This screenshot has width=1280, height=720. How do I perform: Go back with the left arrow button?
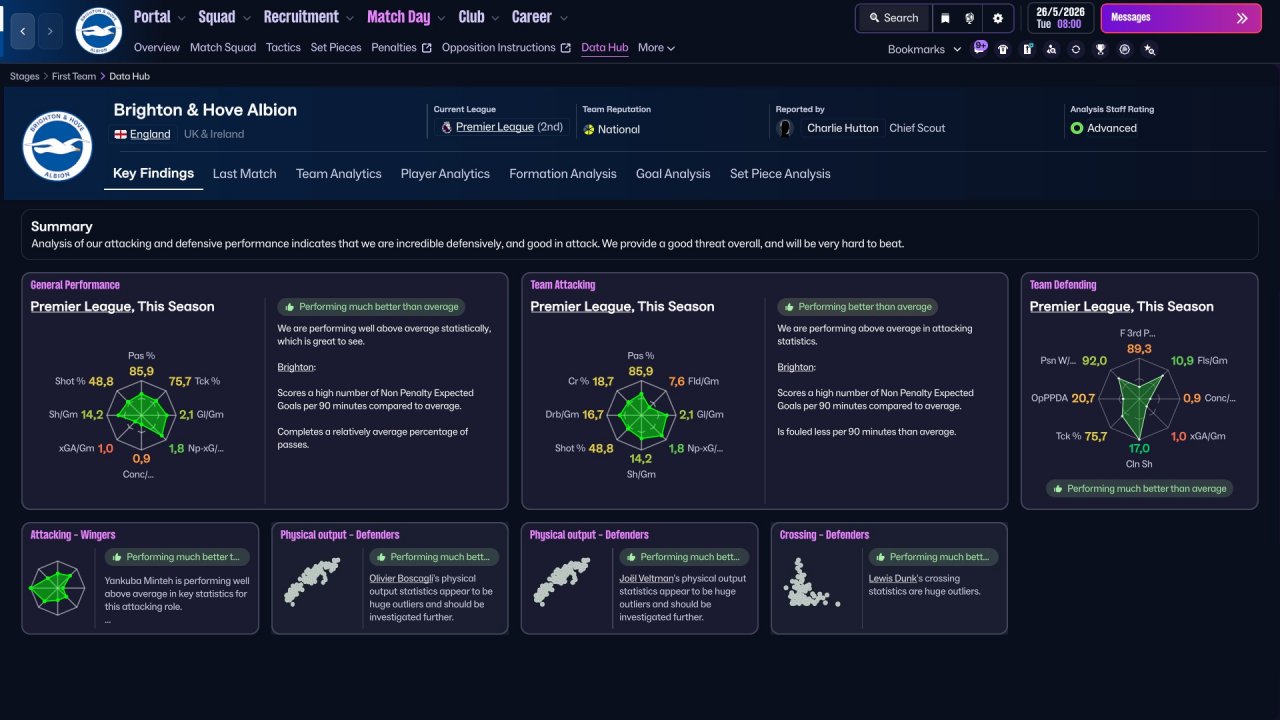click(x=23, y=31)
